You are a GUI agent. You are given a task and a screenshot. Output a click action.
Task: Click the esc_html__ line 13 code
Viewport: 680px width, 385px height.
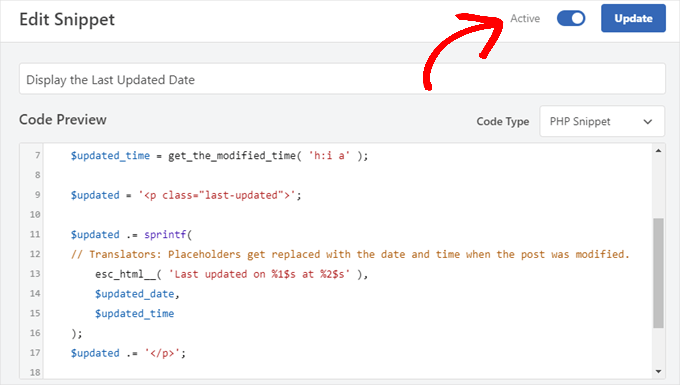232,274
